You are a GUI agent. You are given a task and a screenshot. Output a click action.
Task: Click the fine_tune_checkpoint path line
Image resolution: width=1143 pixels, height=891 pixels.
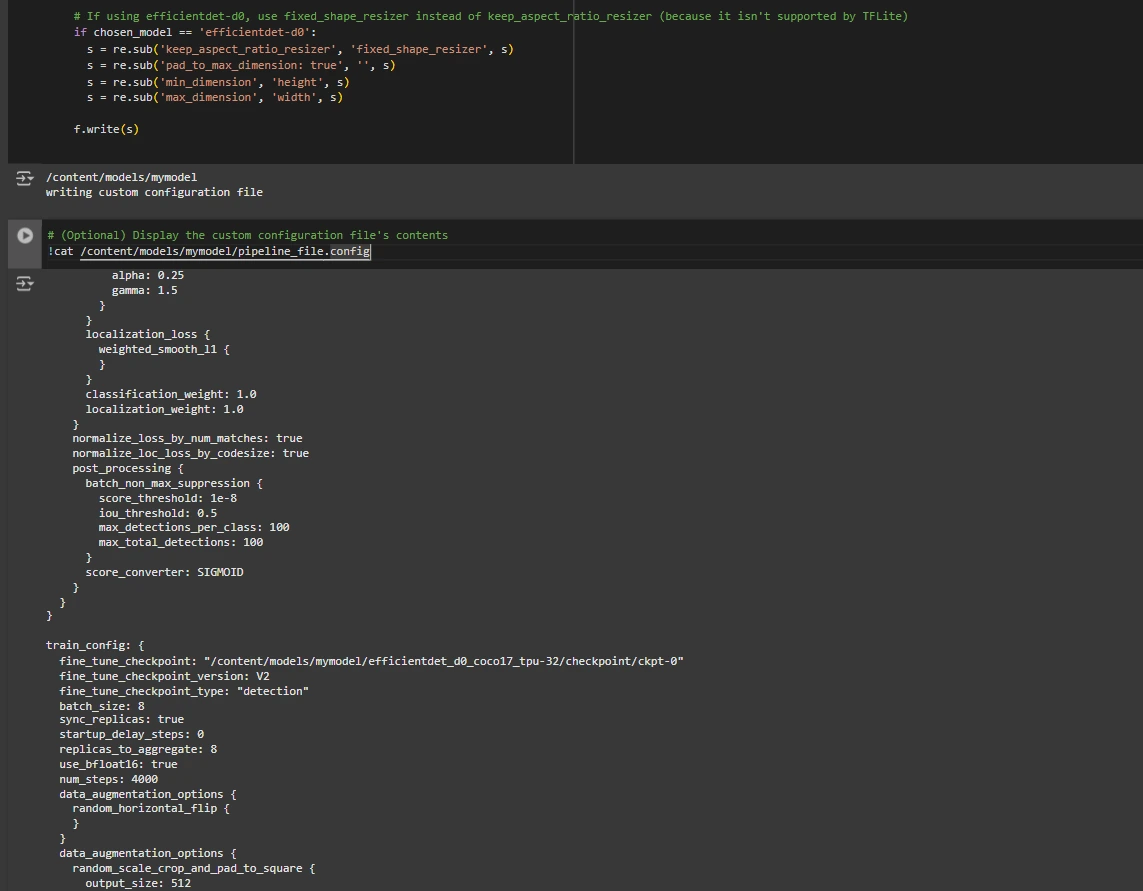tap(371, 661)
